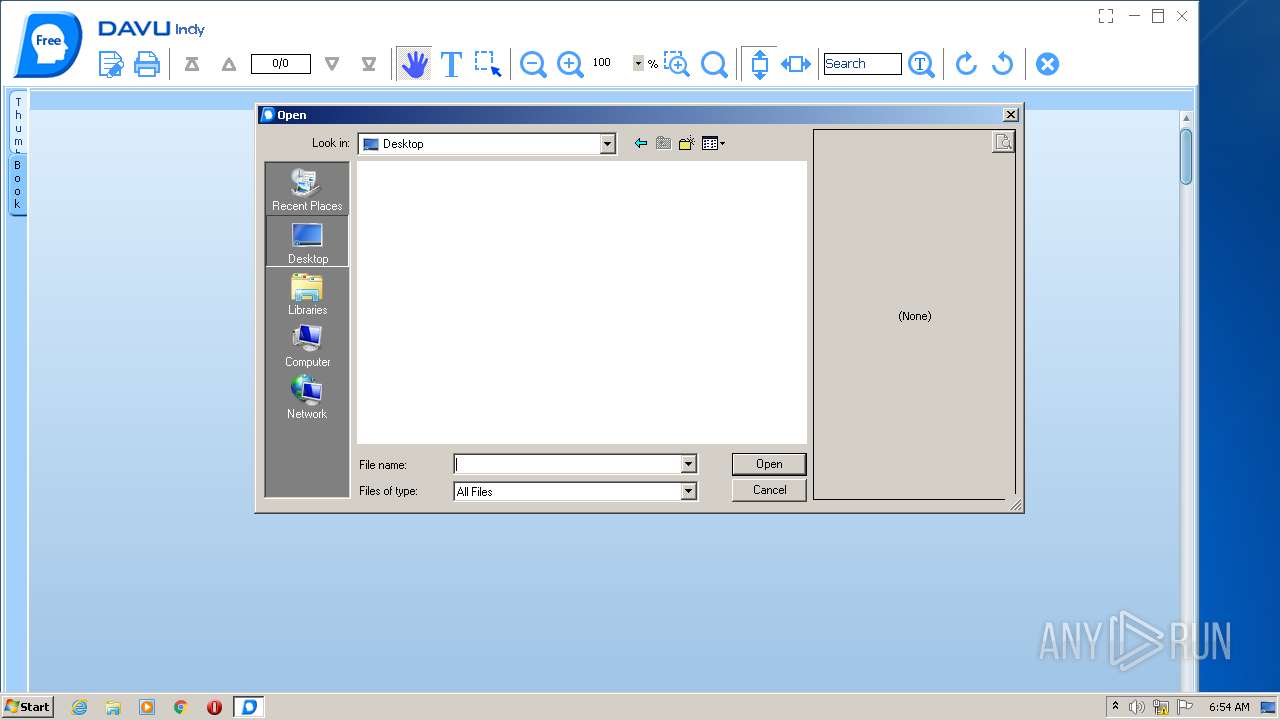The width and height of the screenshot is (1280, 720).
Task: Close the Open dialog
Action: 1011,115
